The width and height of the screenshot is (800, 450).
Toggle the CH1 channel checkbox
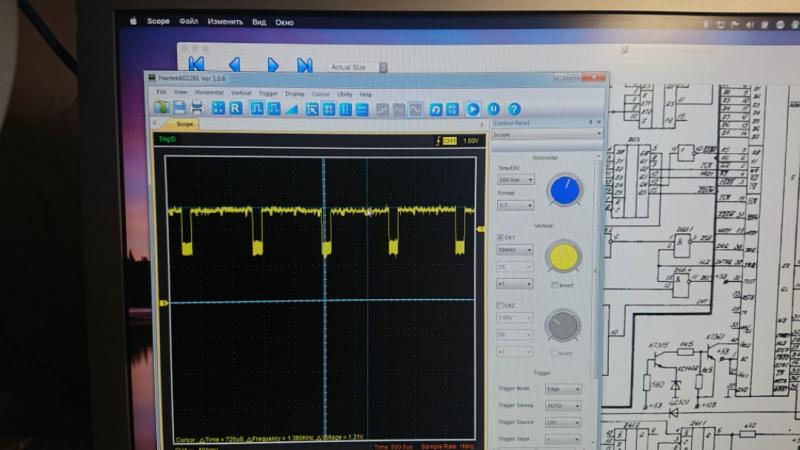(500, 237)
